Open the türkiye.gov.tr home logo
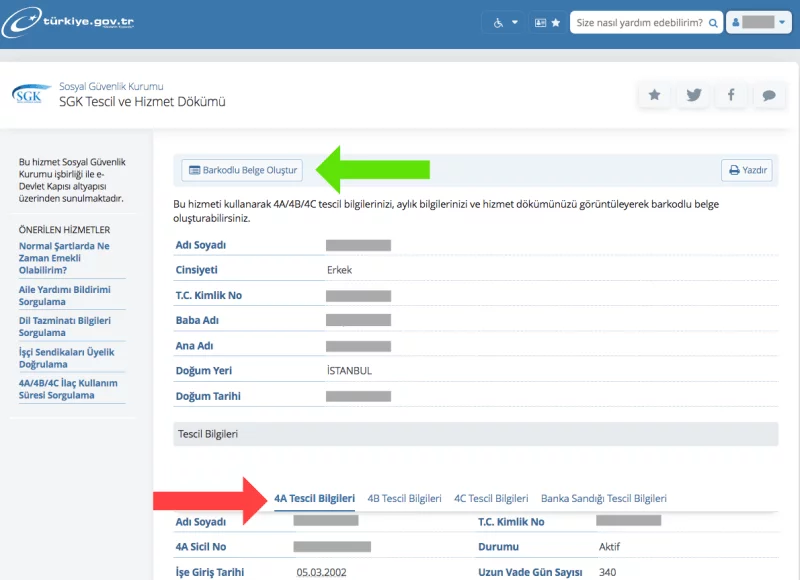Viewport: 800px width, 580px height. 68,22
